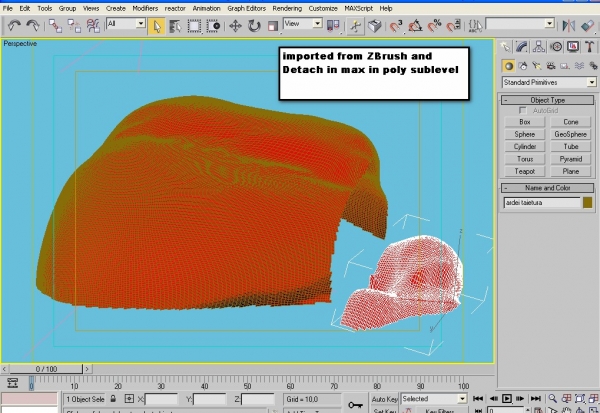Viewport: 600px width, 413px height.
Task: Toggle the Window/Crossing selection mode
Action: tap(213, 26)
